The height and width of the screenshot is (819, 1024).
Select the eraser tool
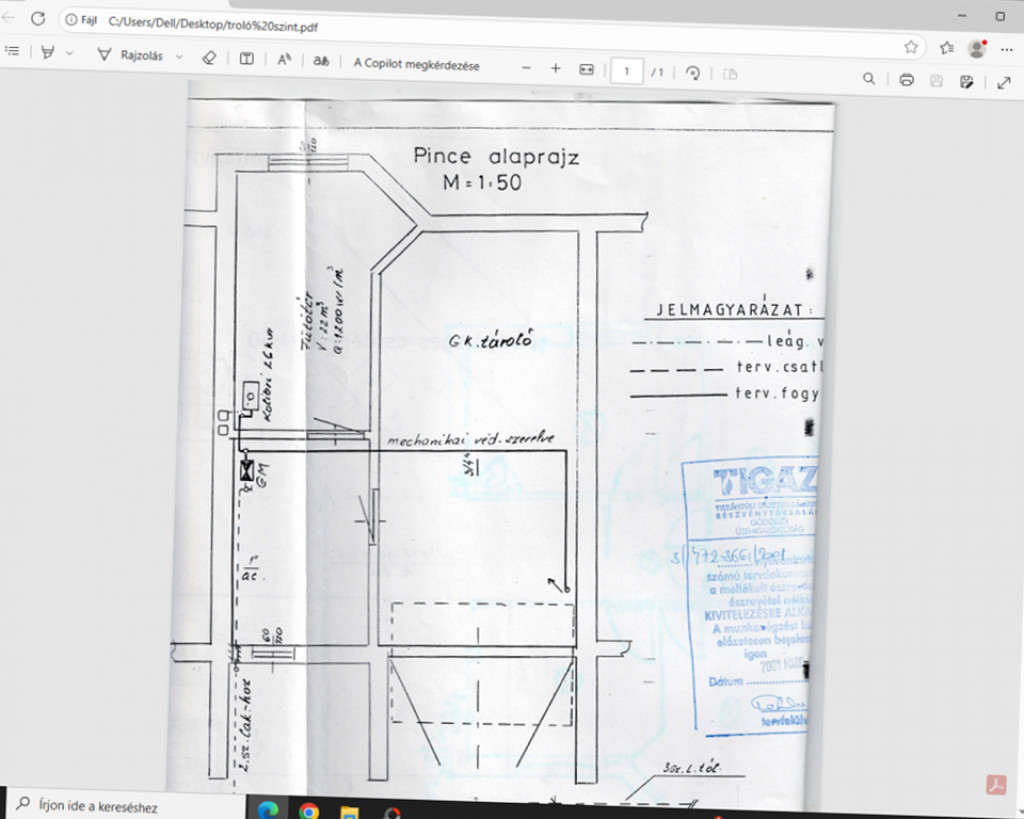(x=209, y=58)
